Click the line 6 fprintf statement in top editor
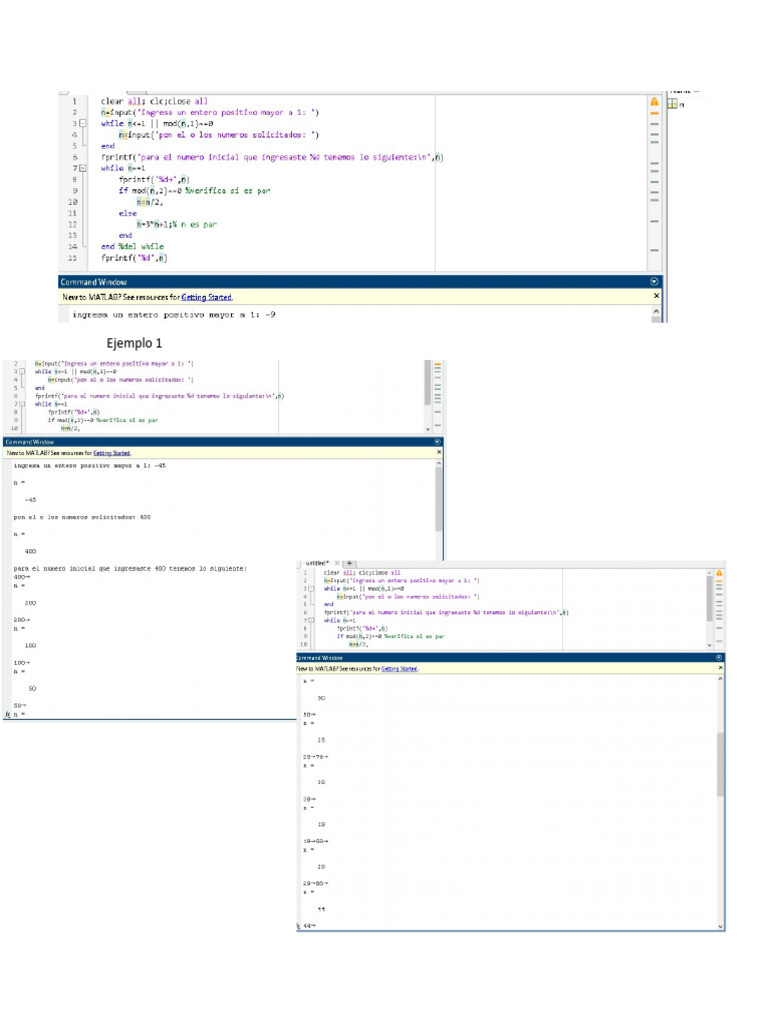The height and width of the screenshot is (1024, 768). 272,157
